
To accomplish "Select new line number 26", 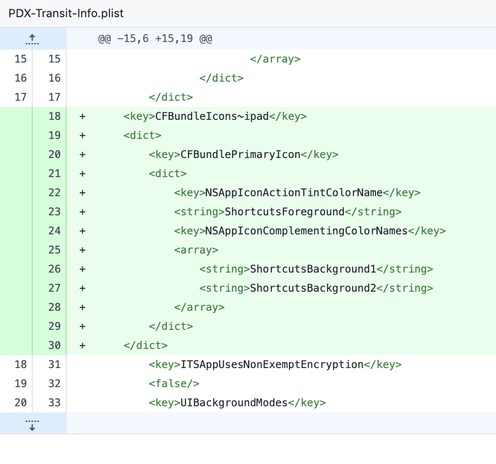I will point(54,269).
